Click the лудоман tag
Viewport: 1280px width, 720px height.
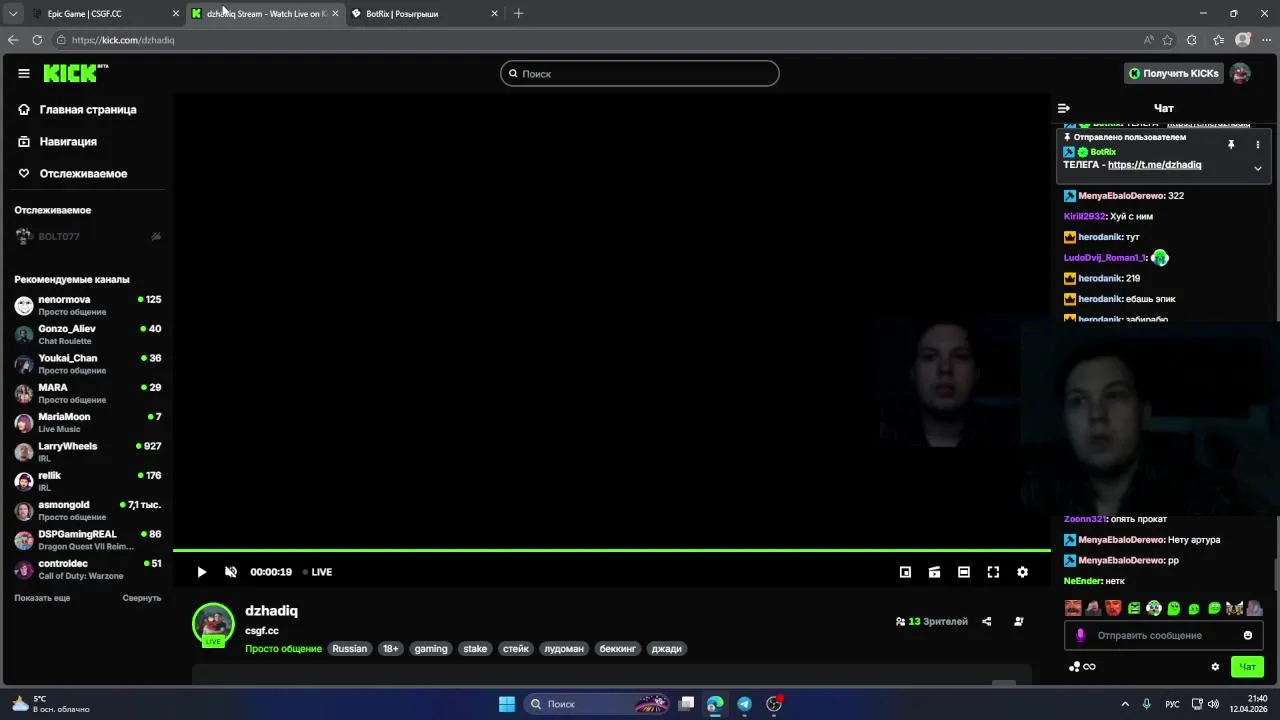pos(563,649)
